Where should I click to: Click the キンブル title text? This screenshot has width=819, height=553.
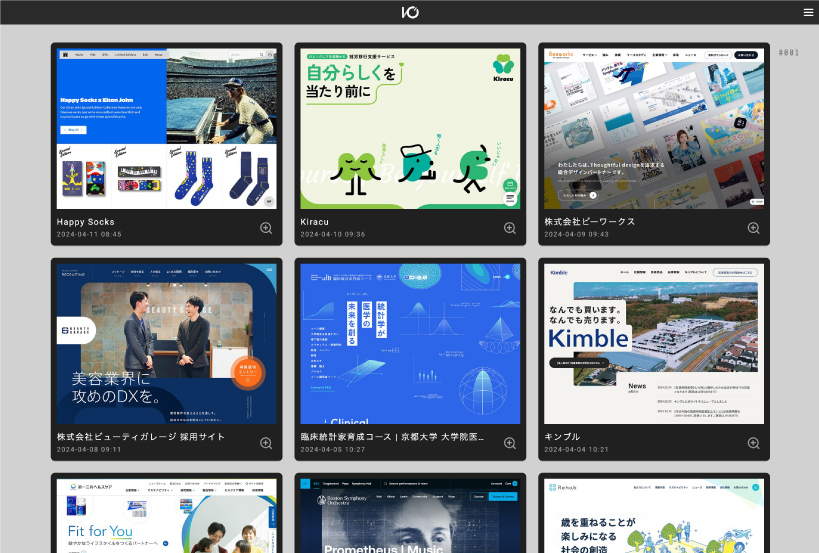tap(562, 437)
